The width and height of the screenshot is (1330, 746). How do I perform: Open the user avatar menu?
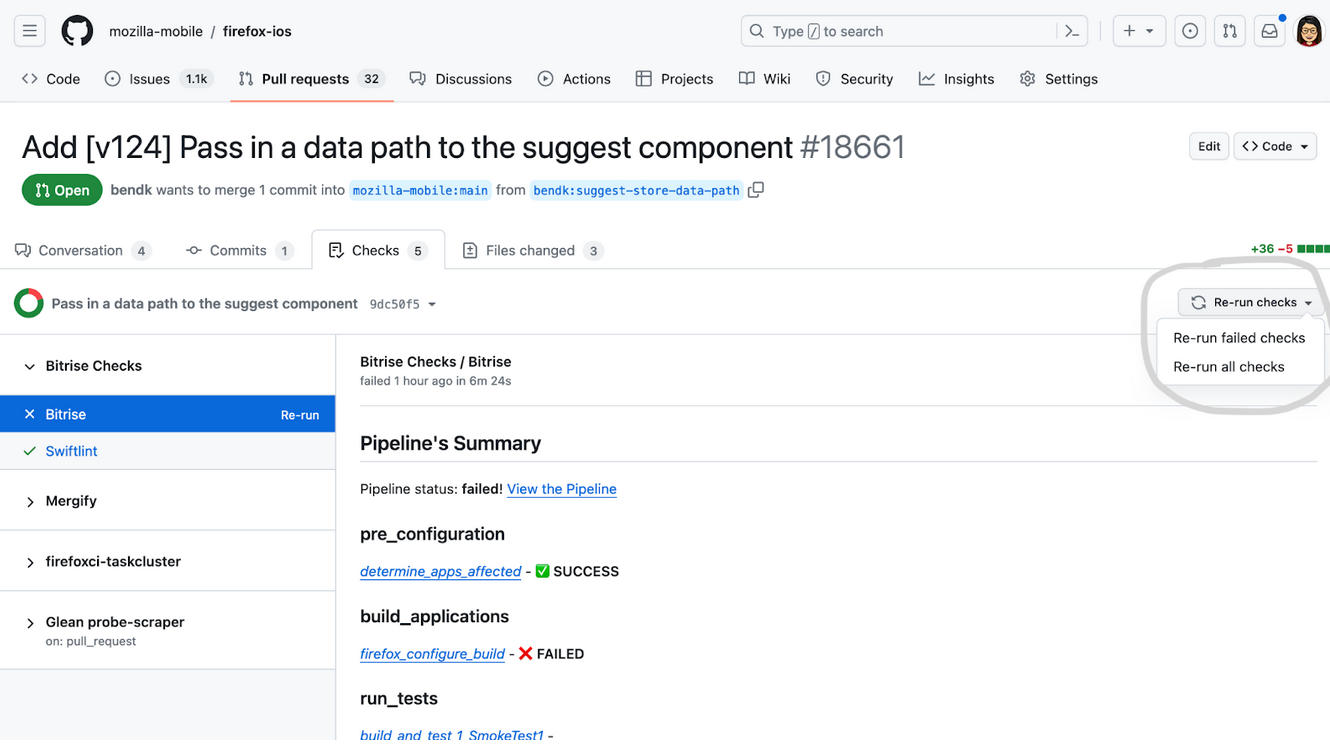click(x=1309, y=31)
